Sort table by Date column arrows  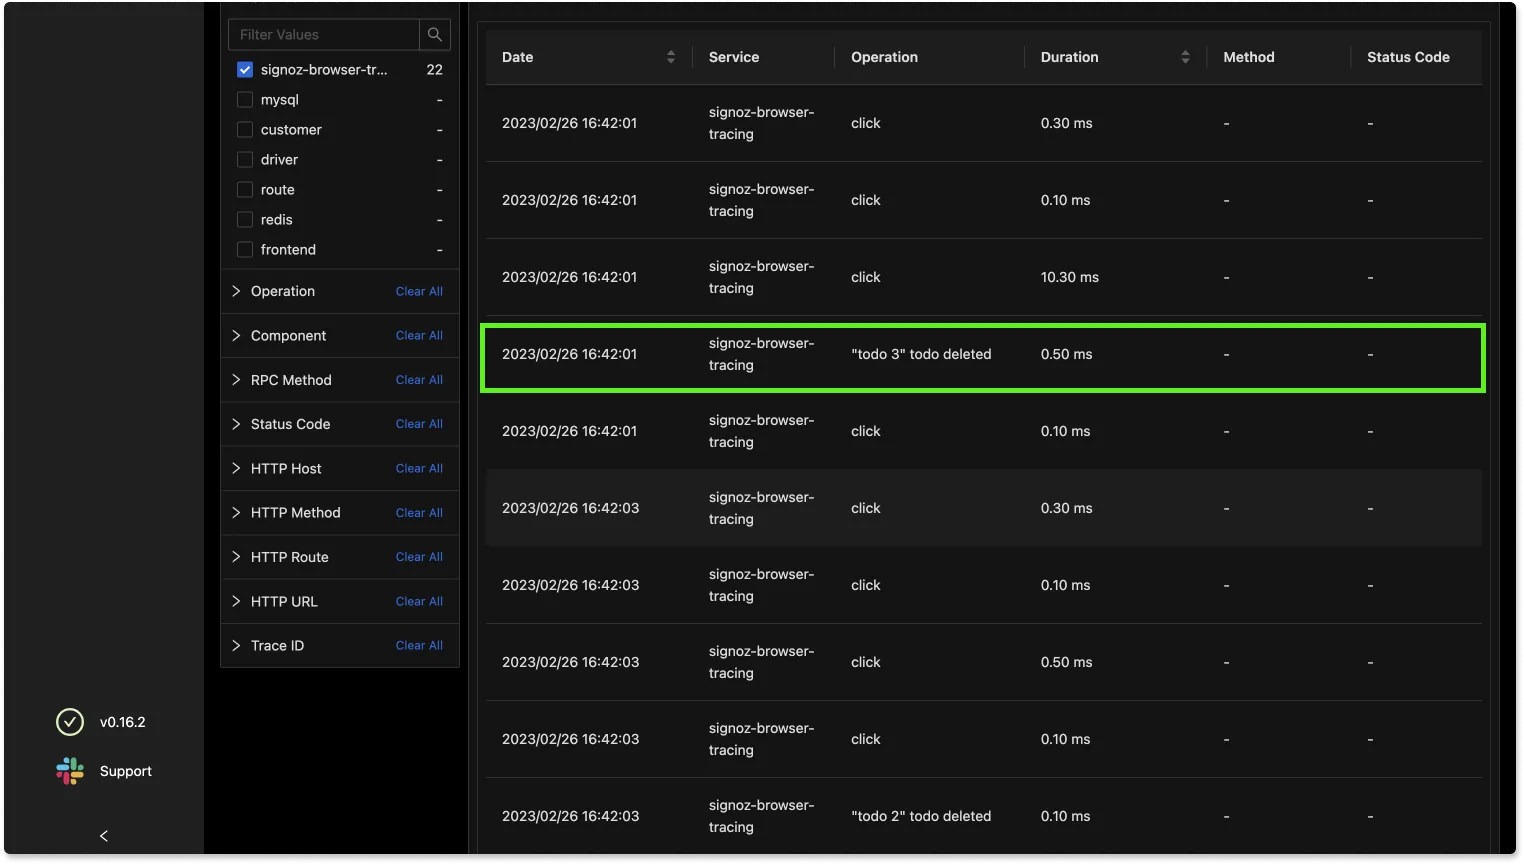tap(670, 57)
